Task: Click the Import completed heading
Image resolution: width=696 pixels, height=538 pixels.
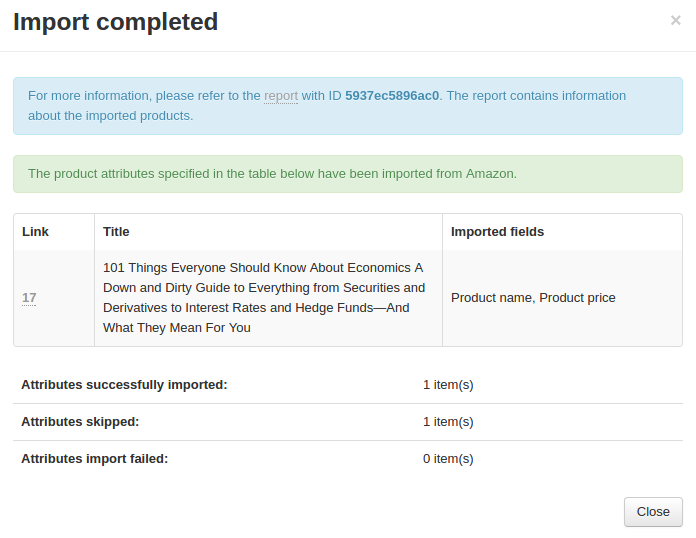Action: [115, 22]
